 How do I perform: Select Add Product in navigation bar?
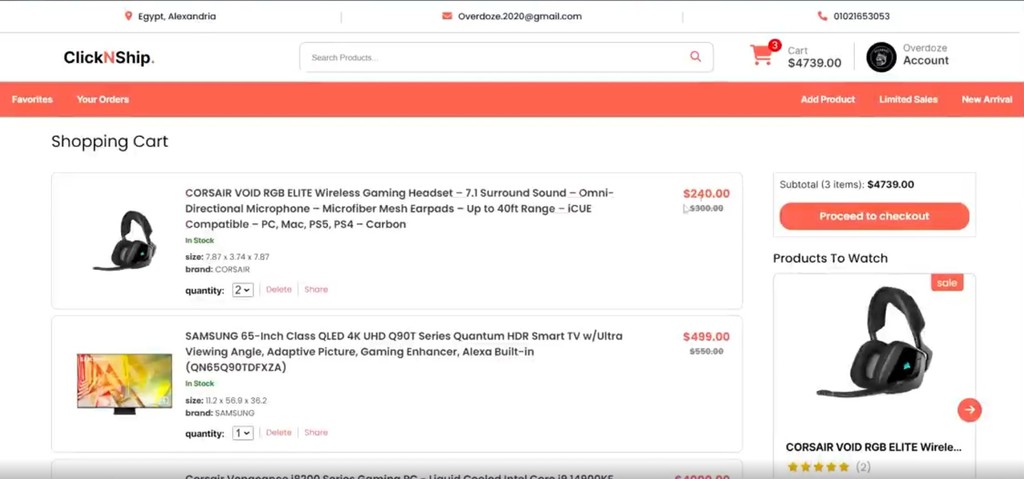[x=827, y=99]
